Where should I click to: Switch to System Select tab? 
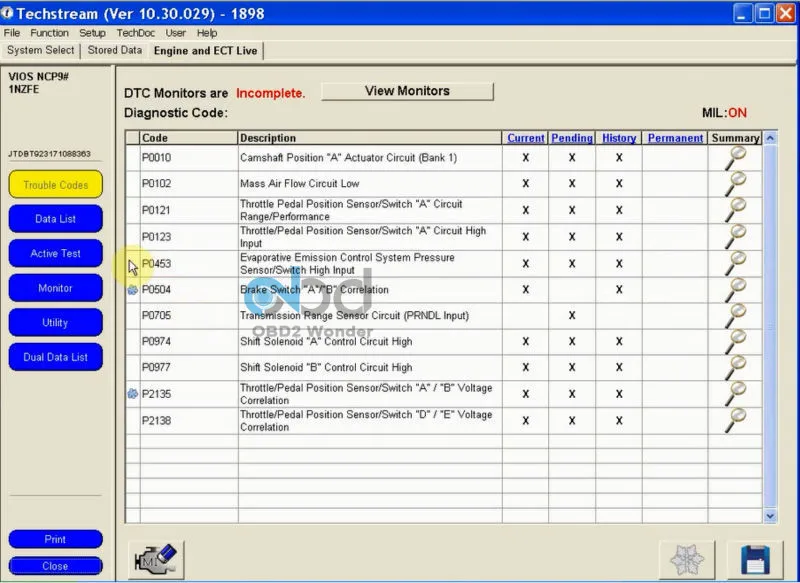coord(40,50)
